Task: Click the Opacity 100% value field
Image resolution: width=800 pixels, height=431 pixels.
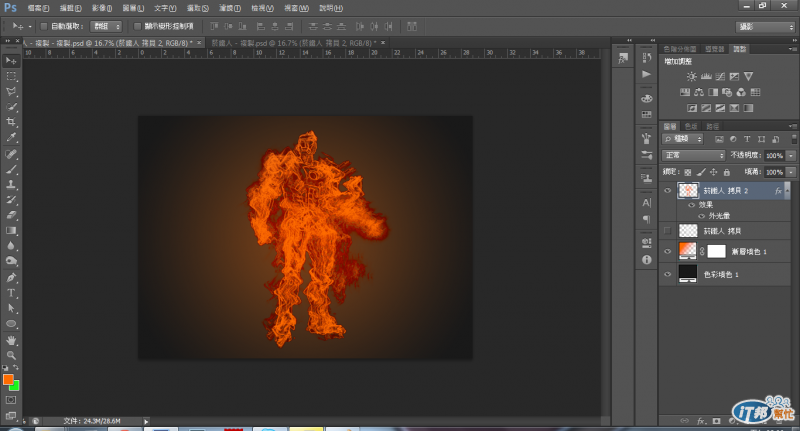Action: click(775, 156)
